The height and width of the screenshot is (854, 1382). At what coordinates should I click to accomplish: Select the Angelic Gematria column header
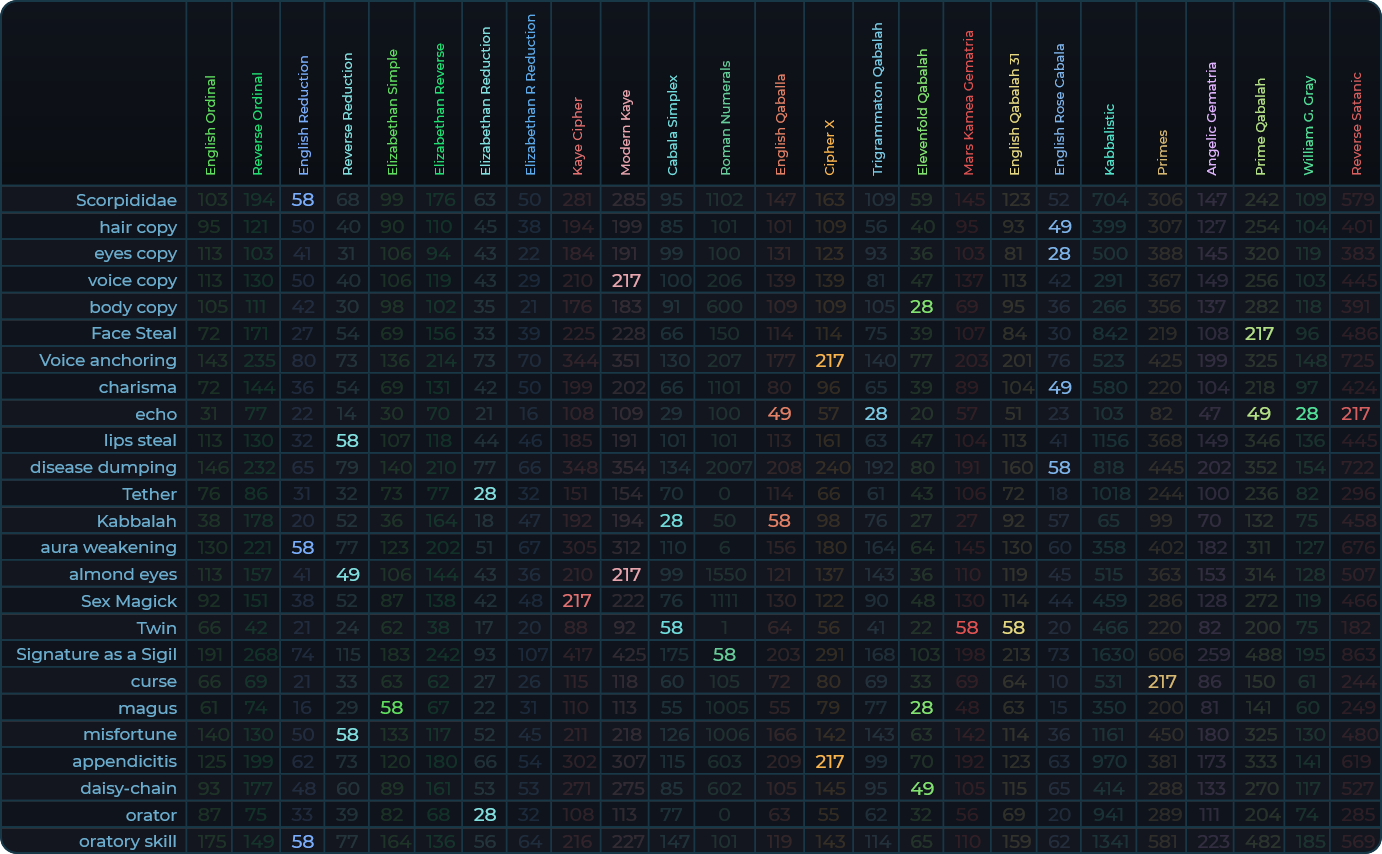[1211, 119]
